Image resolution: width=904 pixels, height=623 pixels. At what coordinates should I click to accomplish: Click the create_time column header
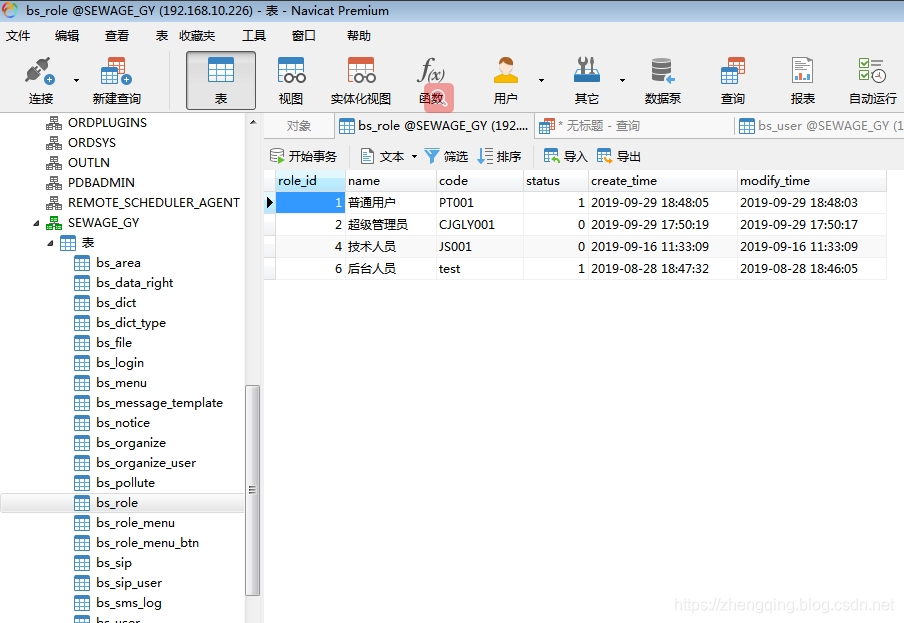[663, 181]
